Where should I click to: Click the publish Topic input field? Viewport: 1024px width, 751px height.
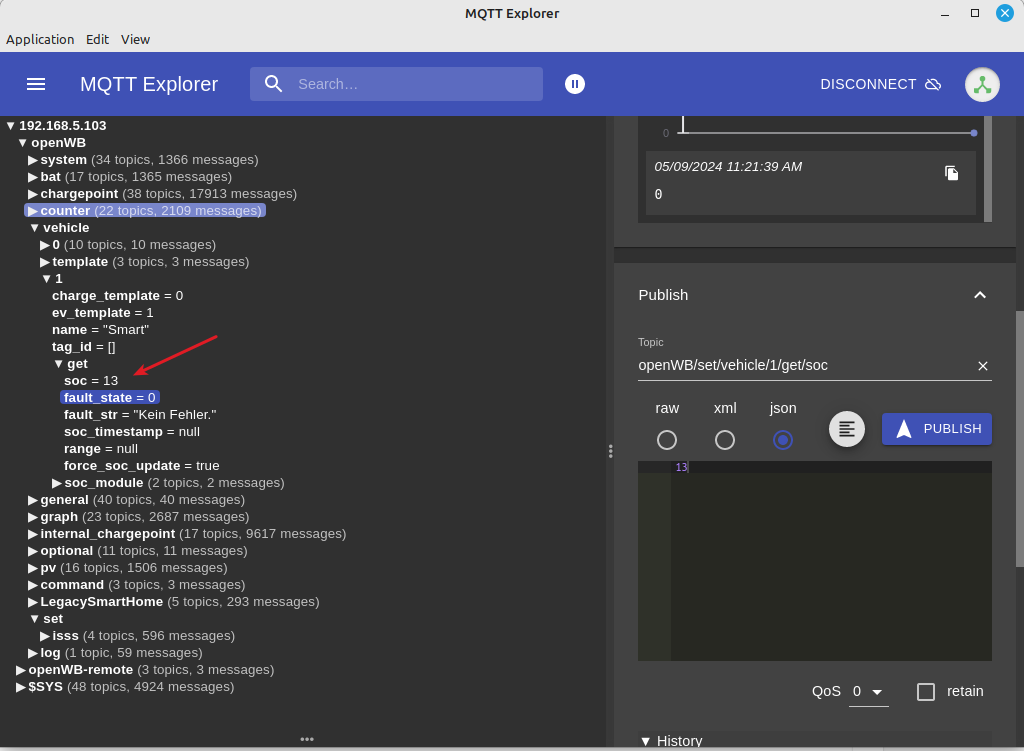coord(805,366)
